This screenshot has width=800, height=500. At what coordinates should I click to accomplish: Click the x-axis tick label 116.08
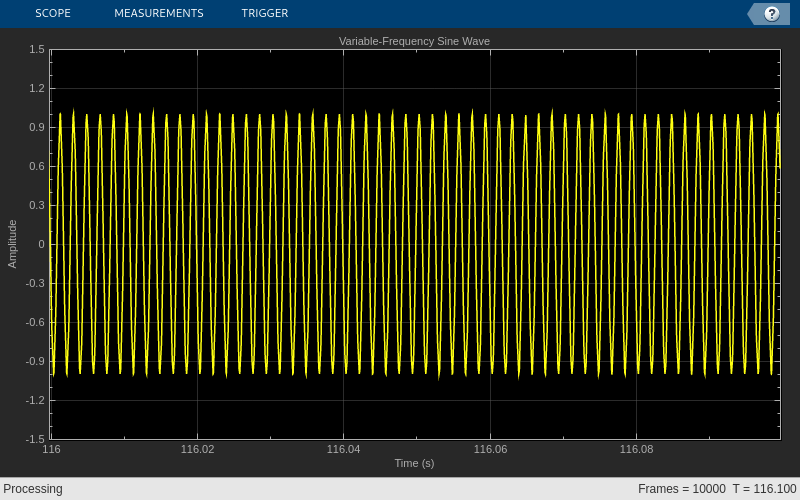pos(636,449)
